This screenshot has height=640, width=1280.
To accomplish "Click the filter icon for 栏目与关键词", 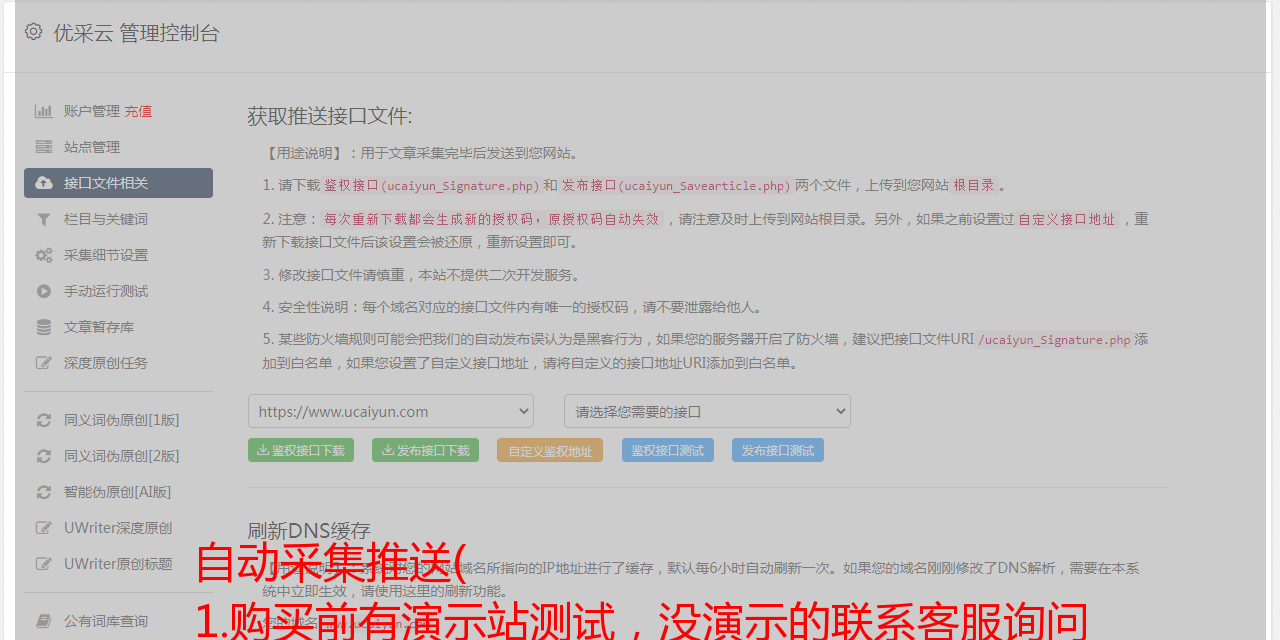I will [44, 219].
